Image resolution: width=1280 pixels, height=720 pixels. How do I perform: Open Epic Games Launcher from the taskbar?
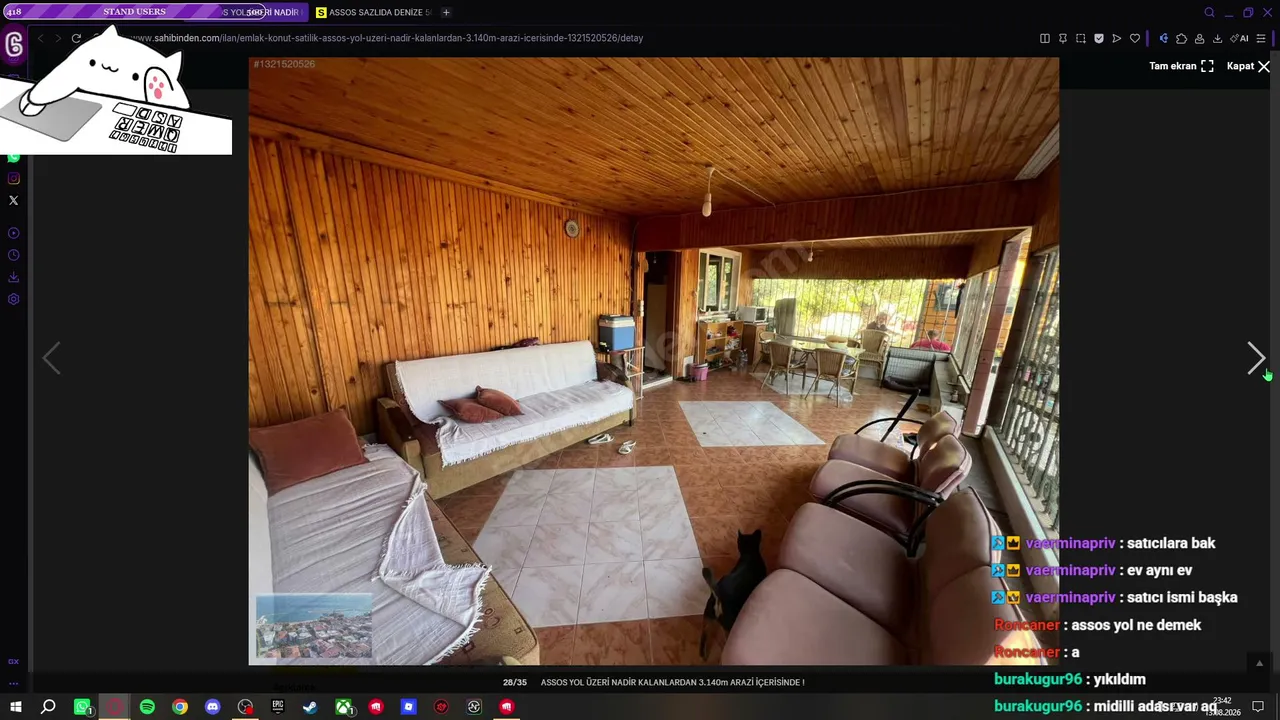278,707
